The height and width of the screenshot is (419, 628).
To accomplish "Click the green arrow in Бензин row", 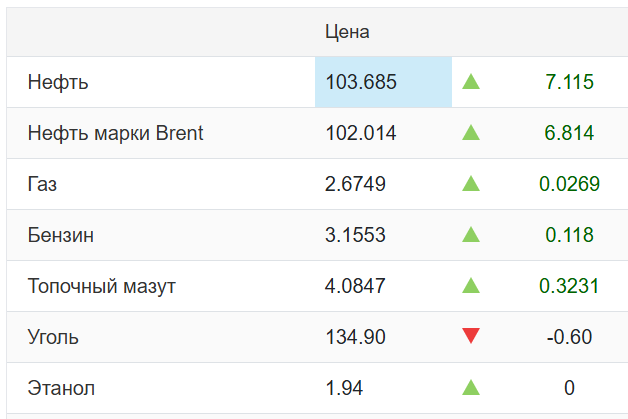I will 471,235.
